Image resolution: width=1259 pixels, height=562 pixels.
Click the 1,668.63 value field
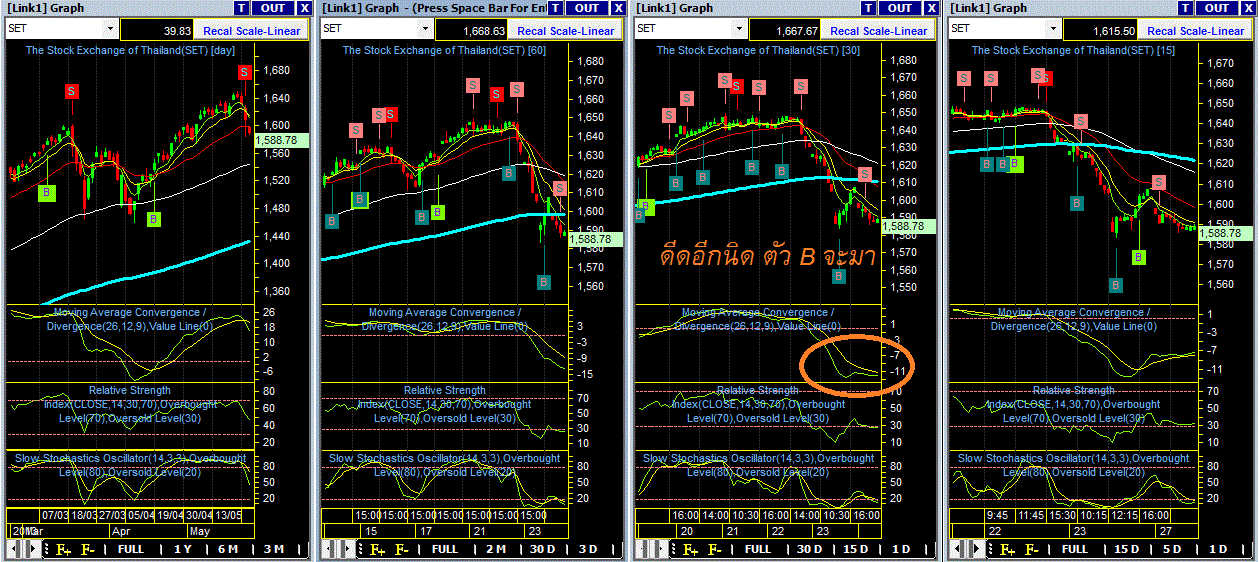471,30
